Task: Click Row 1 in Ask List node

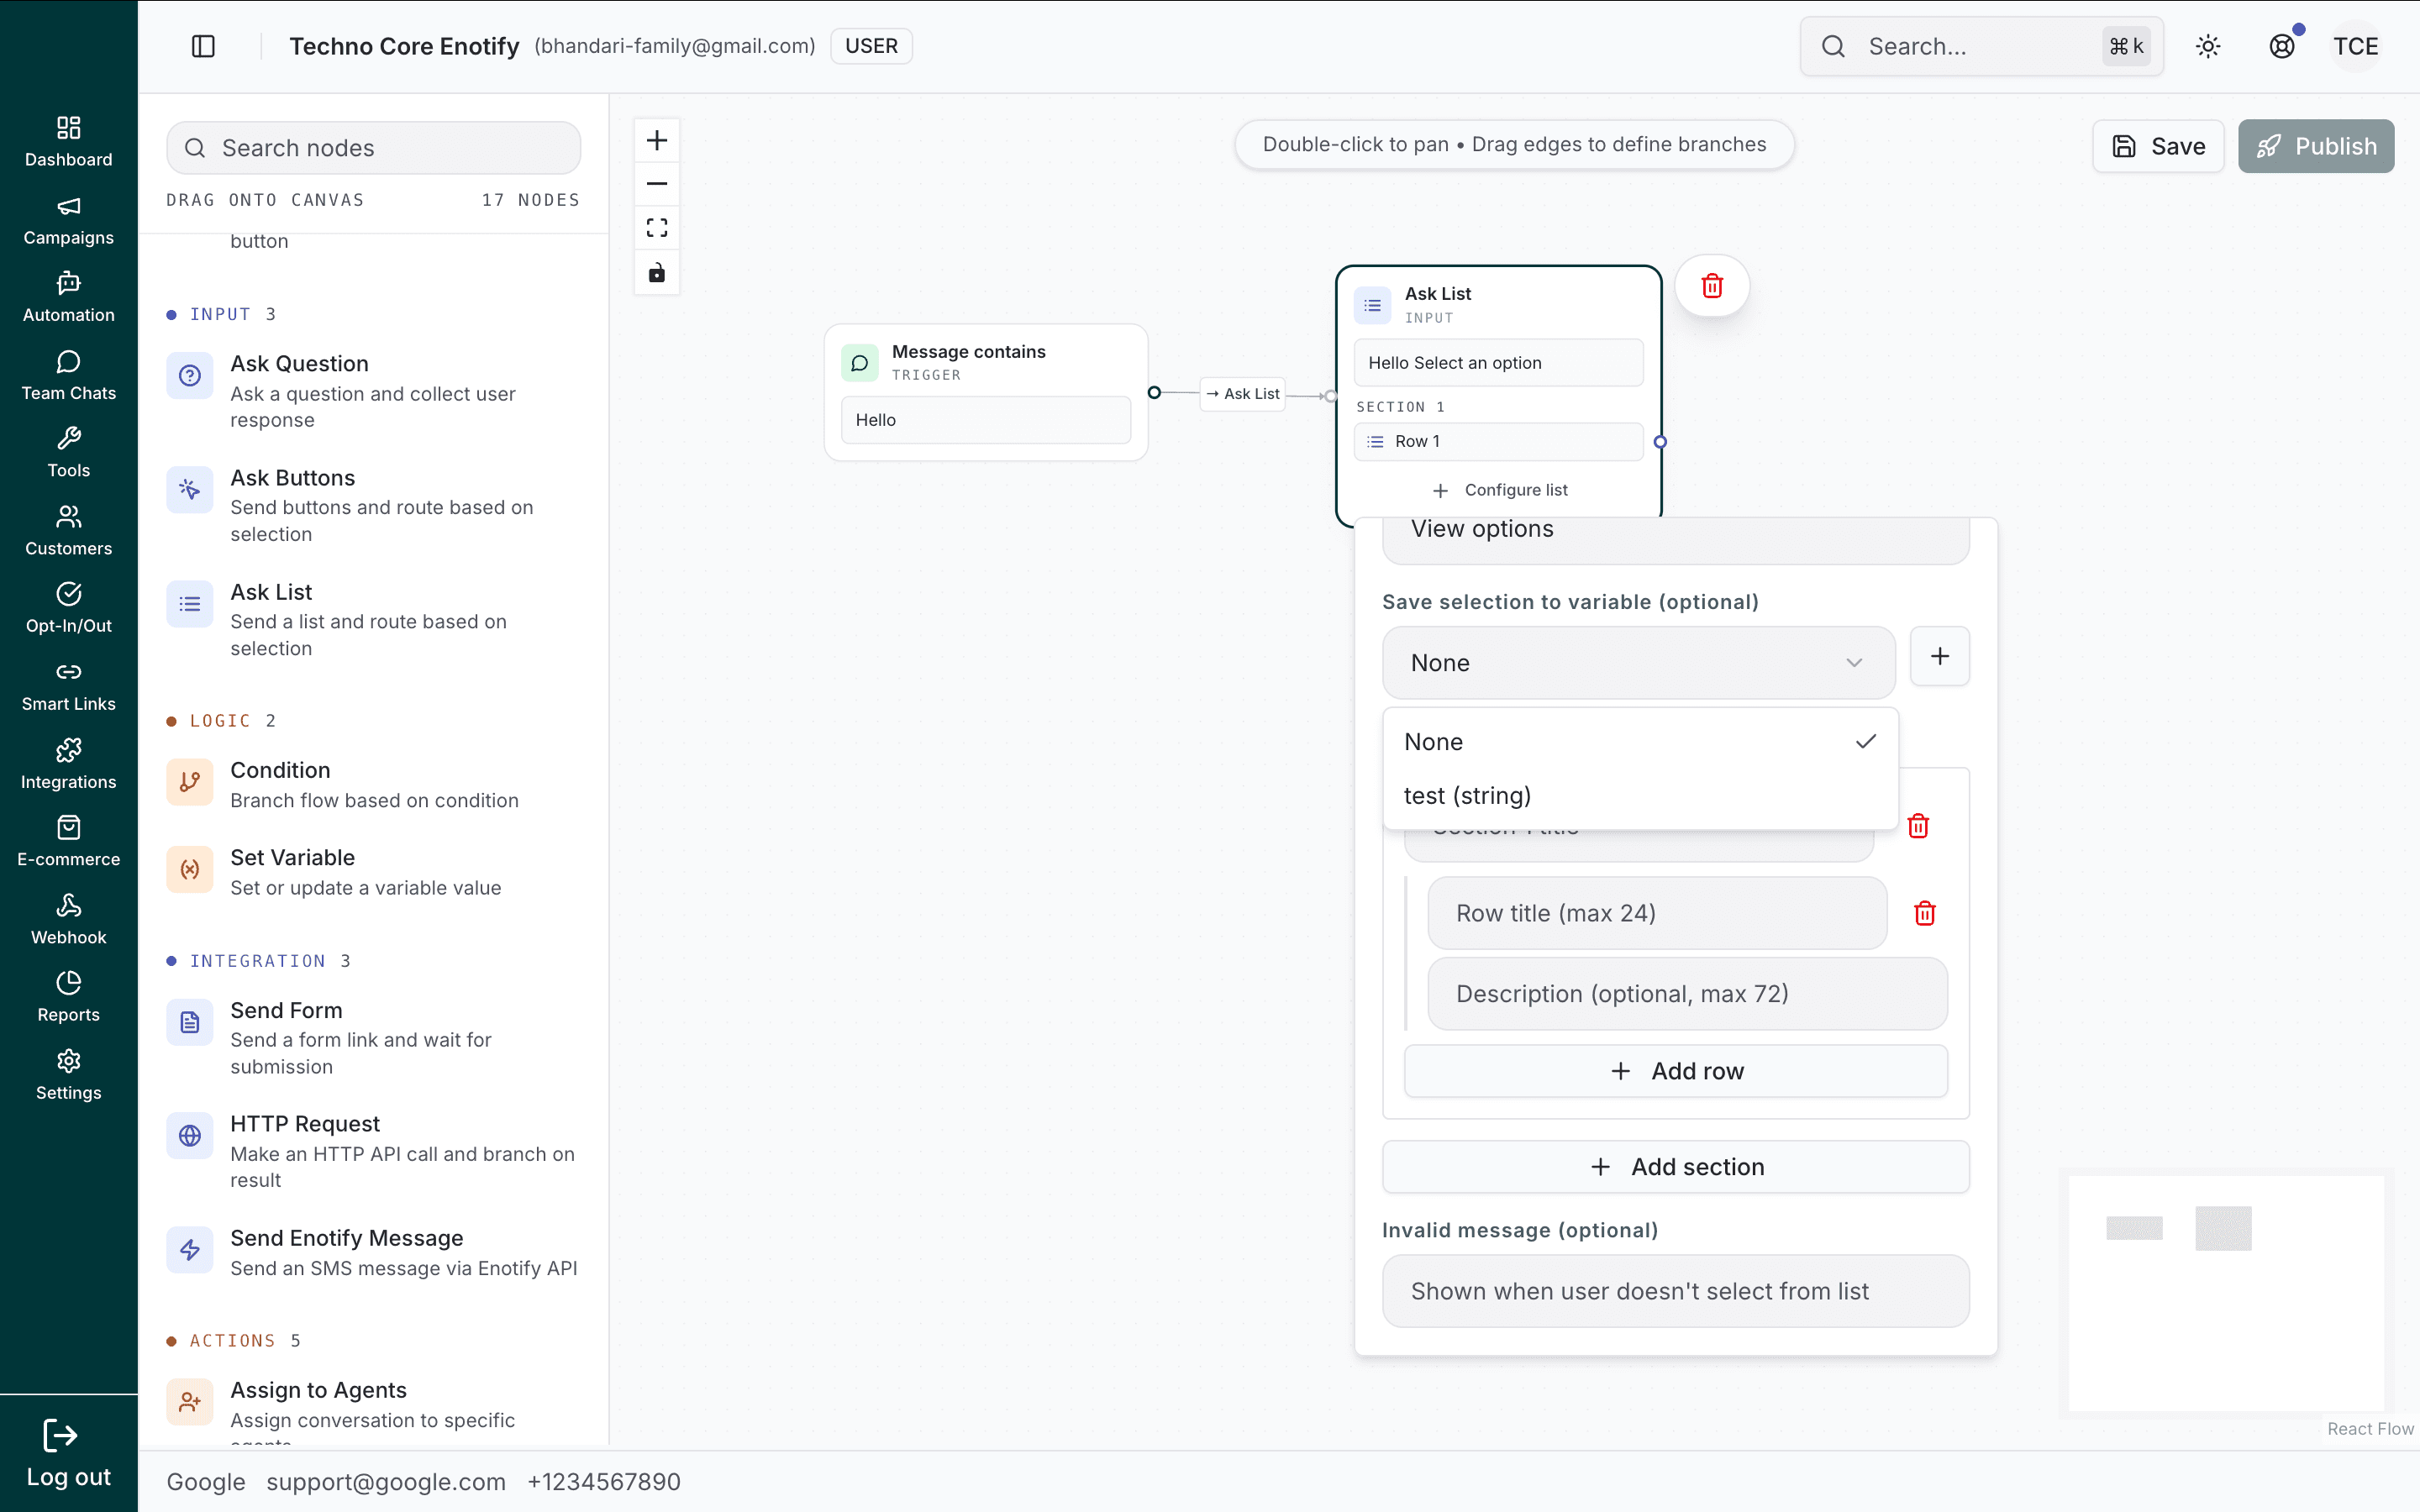Action: [1499, 441]
